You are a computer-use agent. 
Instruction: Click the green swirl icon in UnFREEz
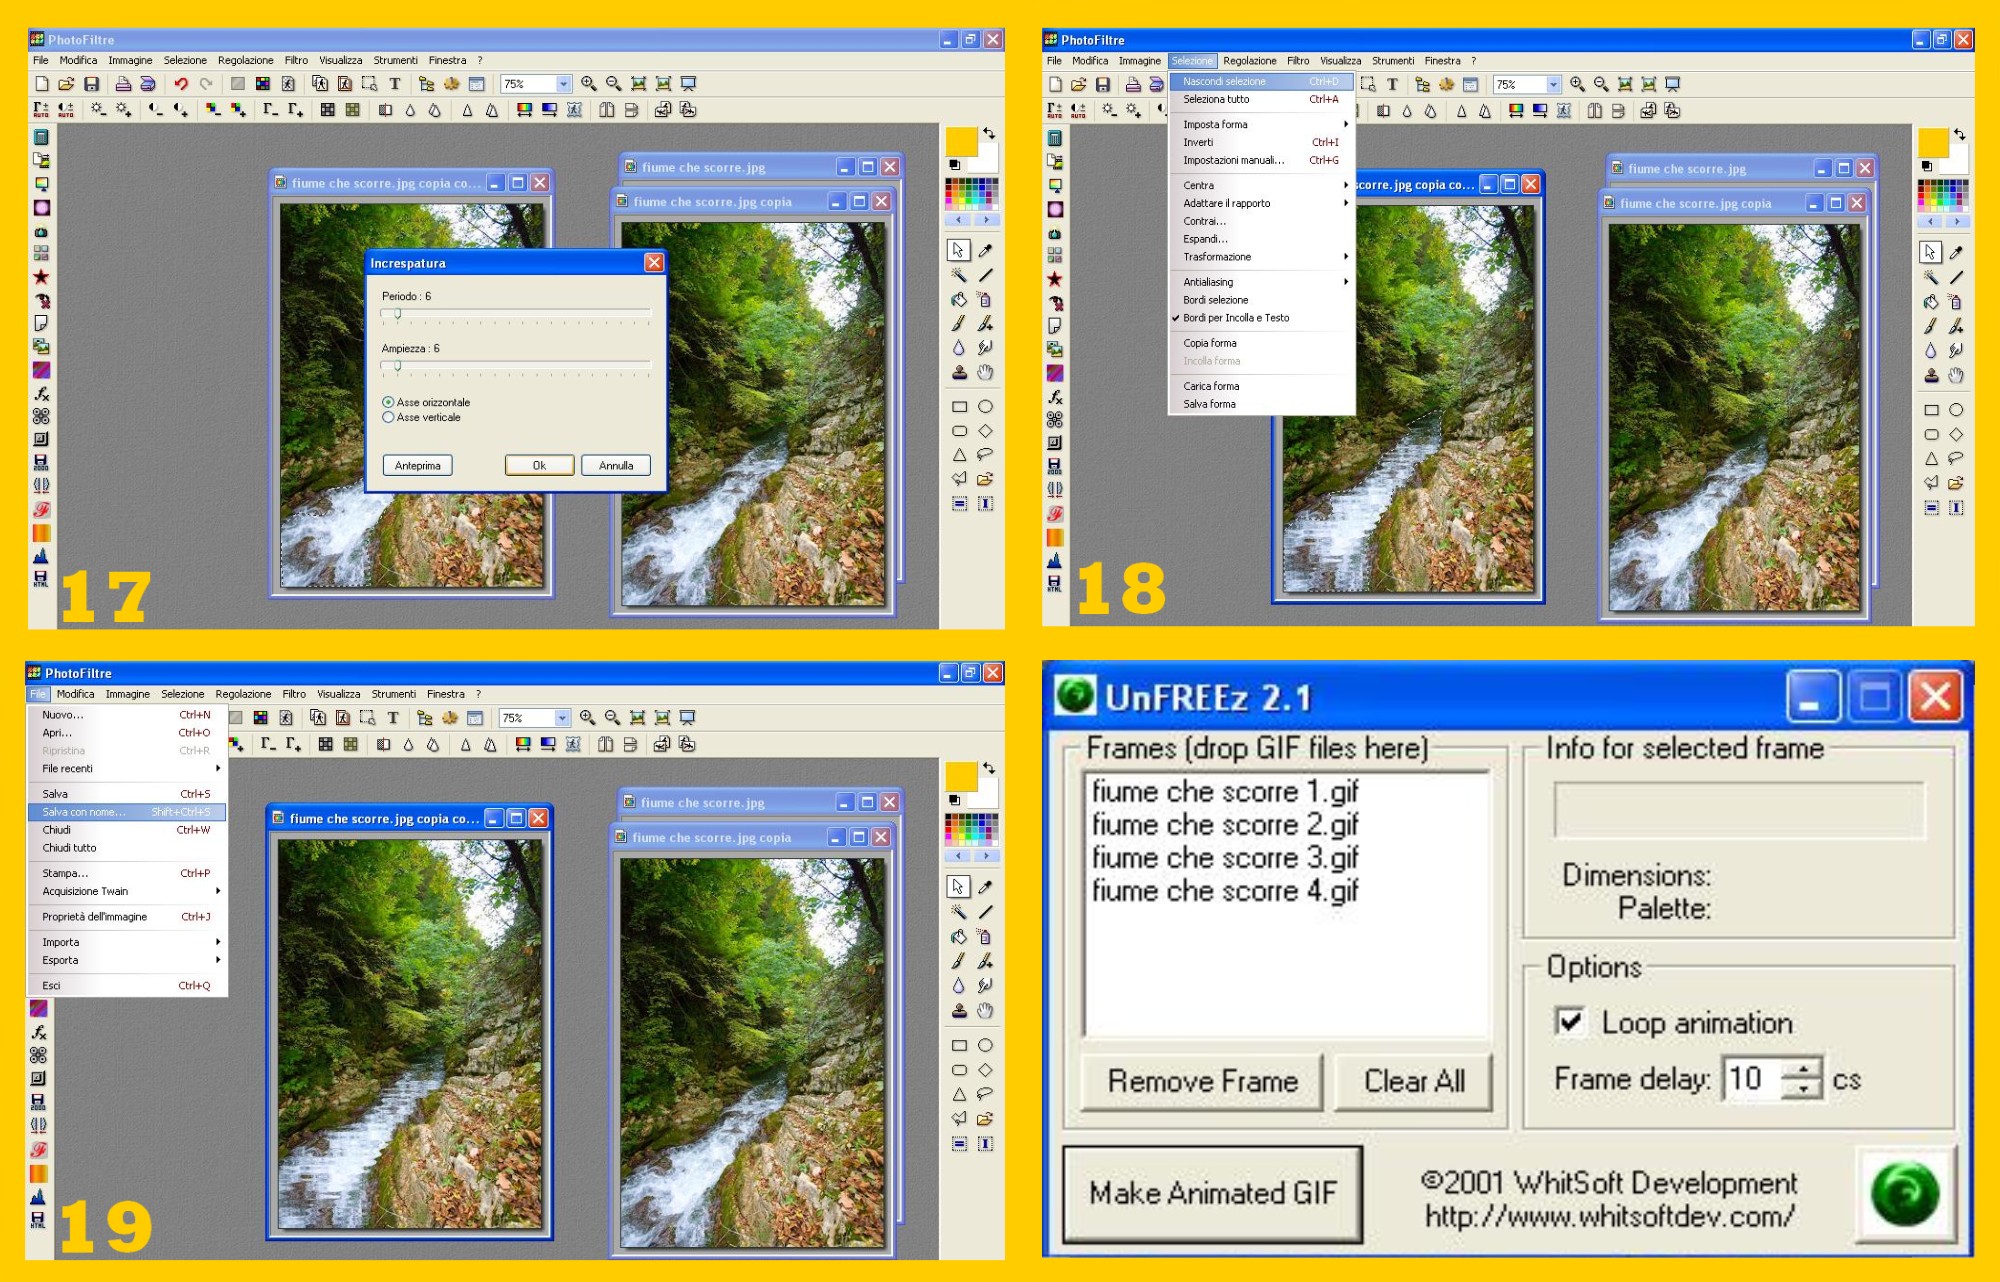[1904, 1194]
